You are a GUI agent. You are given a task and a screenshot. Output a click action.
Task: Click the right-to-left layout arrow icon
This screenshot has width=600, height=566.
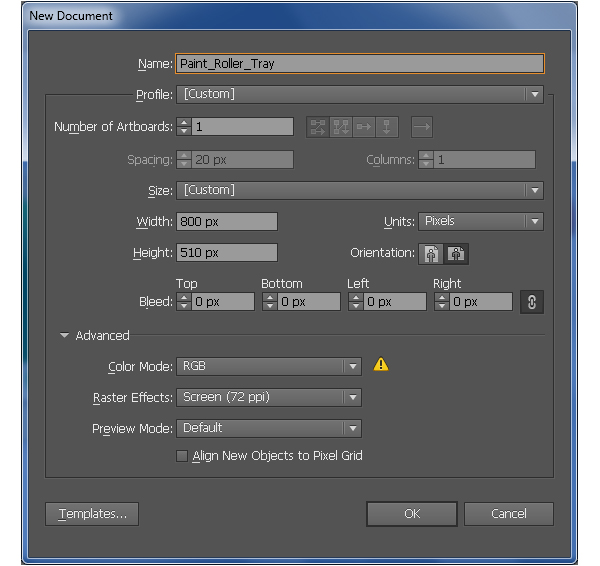pos(422,127)
